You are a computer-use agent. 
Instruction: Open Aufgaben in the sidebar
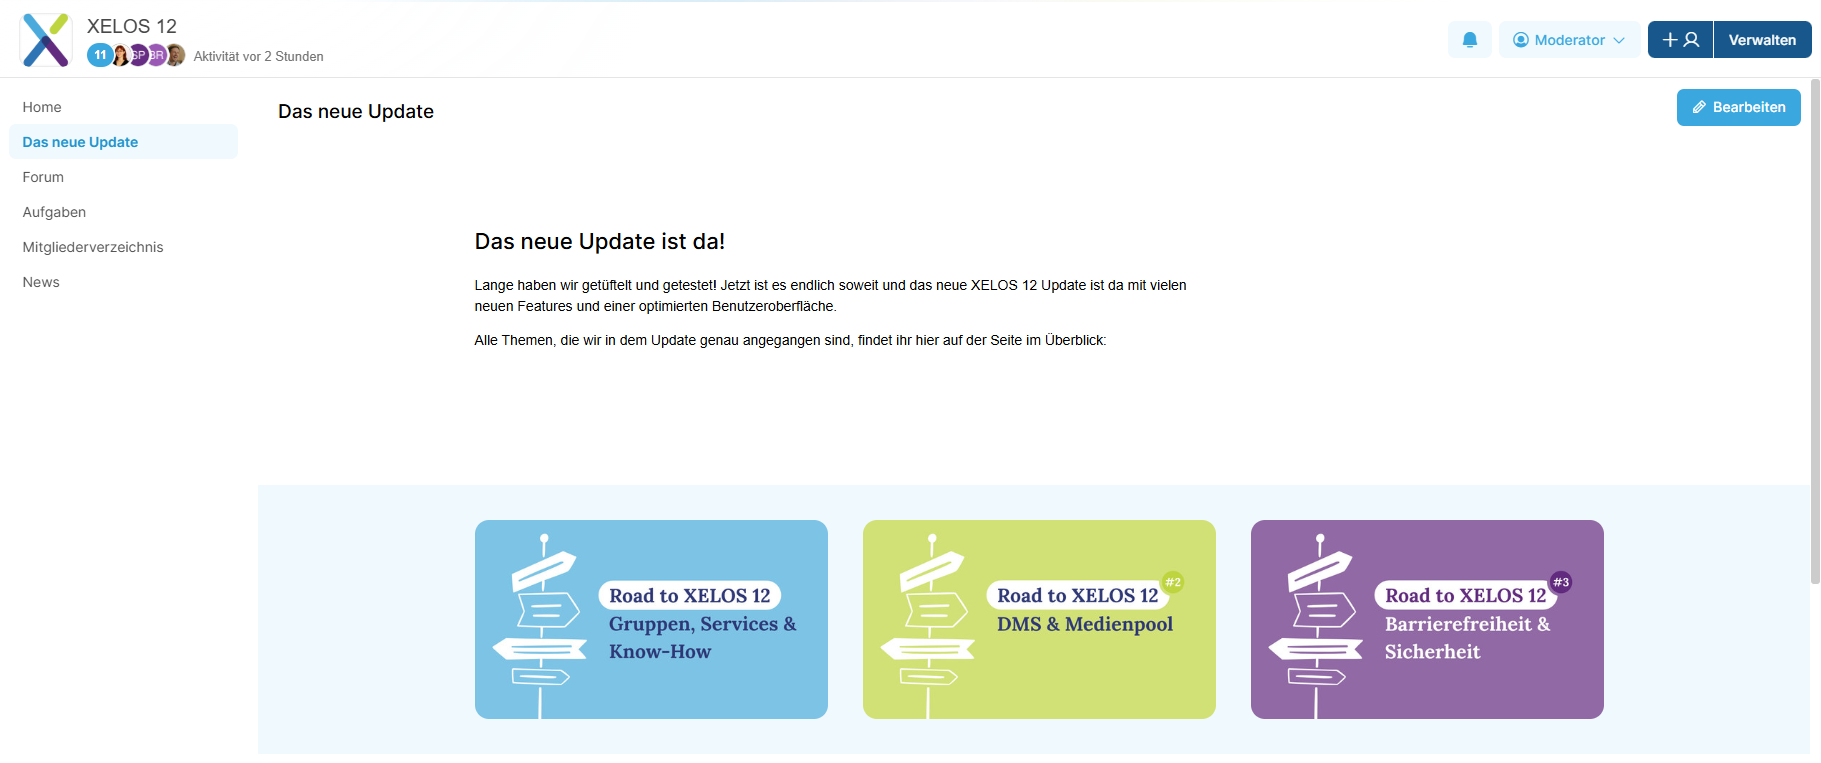pyautogui.click(x=54, y=212)
